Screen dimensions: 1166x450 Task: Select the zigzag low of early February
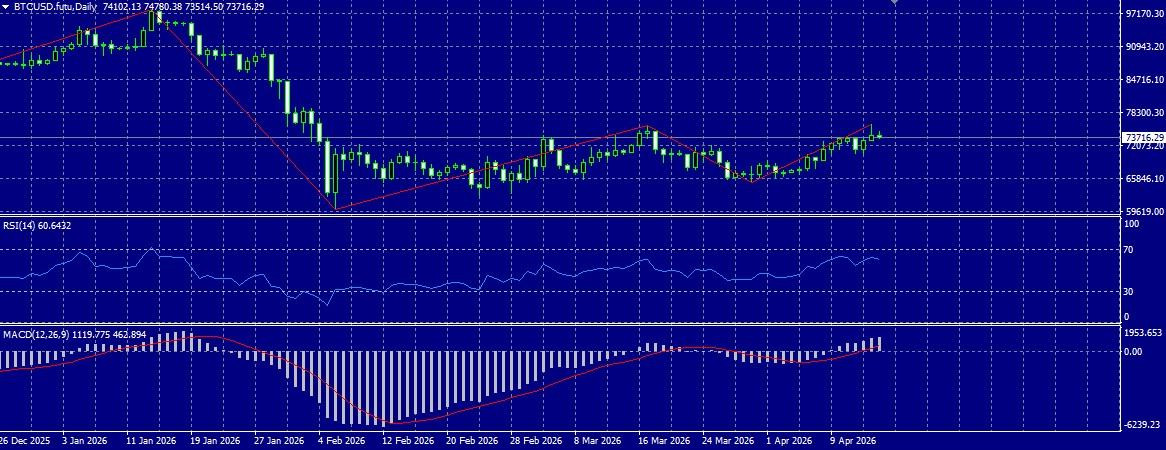(x=336, y=209)
